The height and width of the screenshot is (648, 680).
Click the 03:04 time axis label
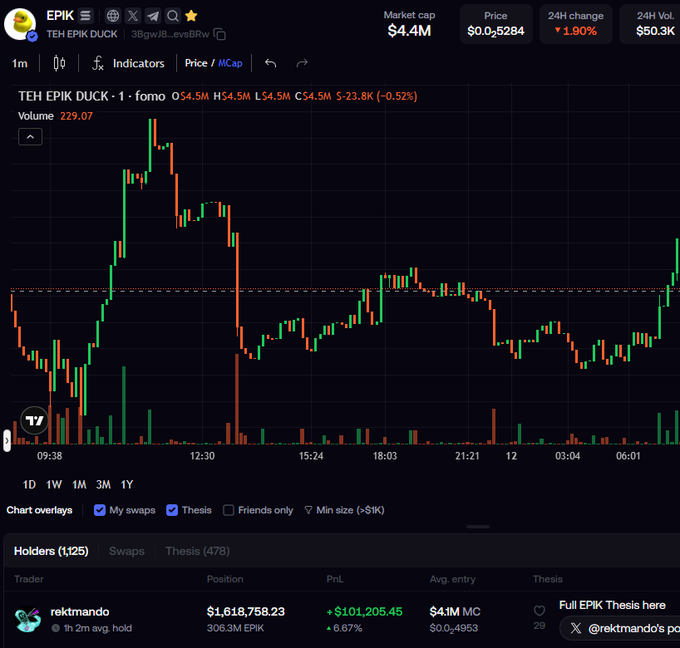click(568, 456)
